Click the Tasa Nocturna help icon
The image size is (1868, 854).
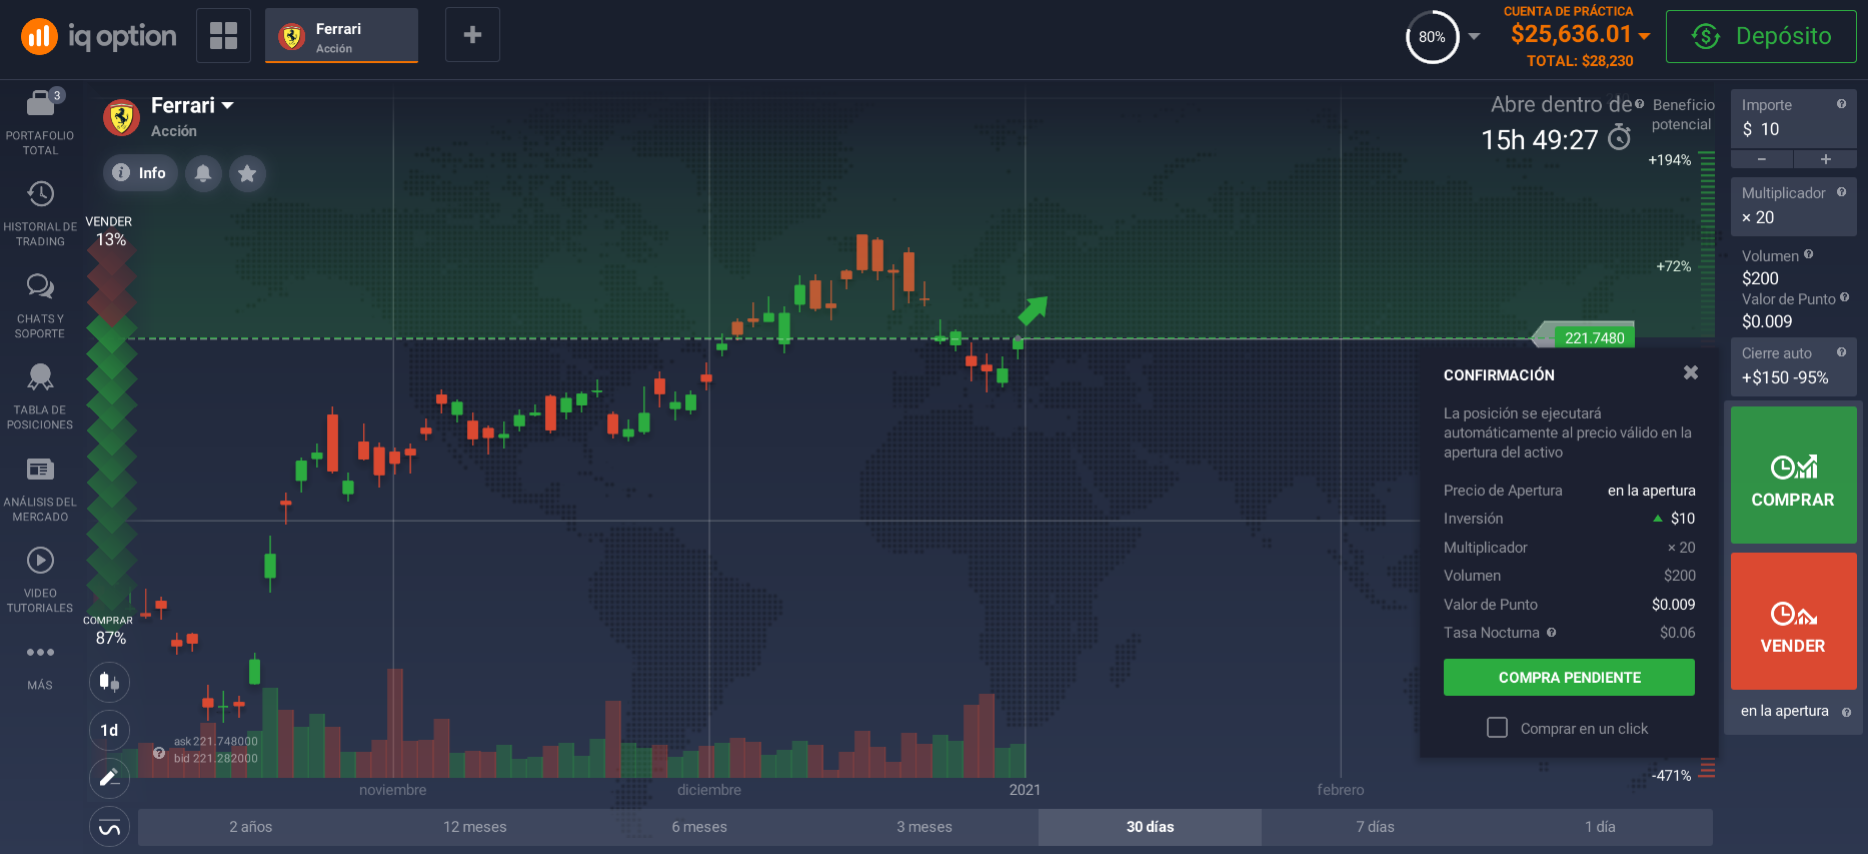click(1551, 632)
